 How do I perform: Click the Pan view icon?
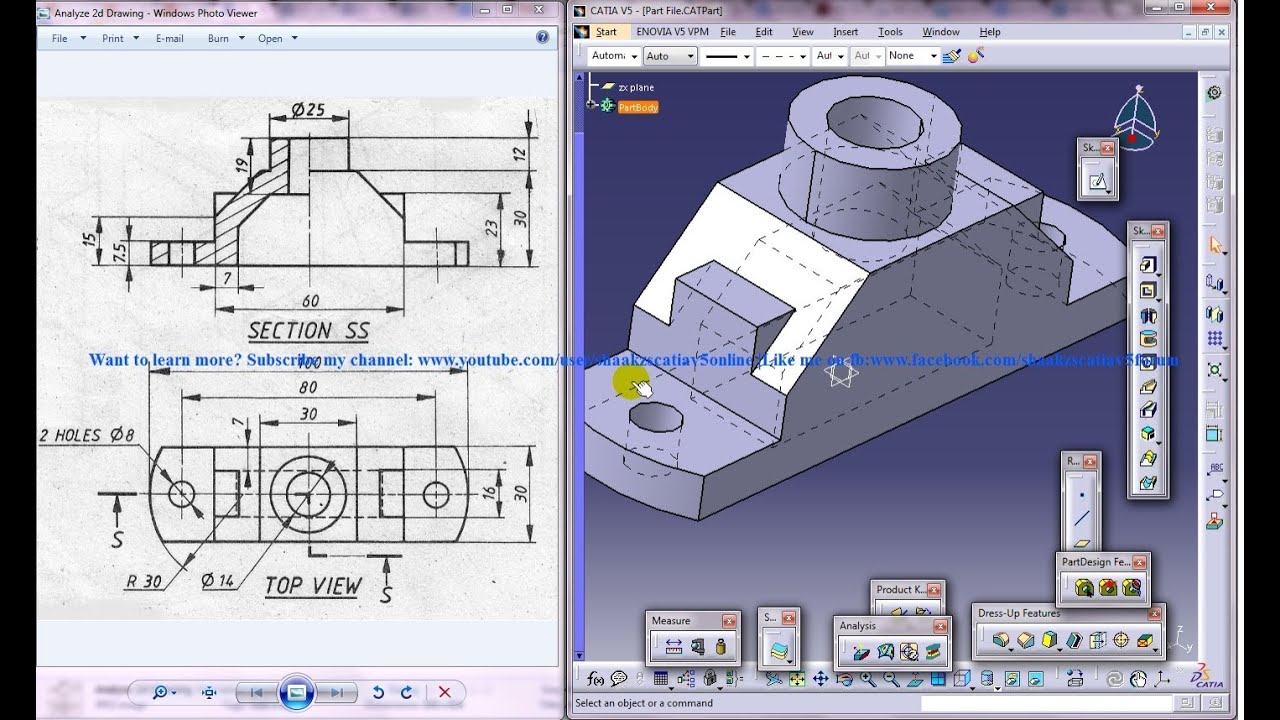click(821, 679)
